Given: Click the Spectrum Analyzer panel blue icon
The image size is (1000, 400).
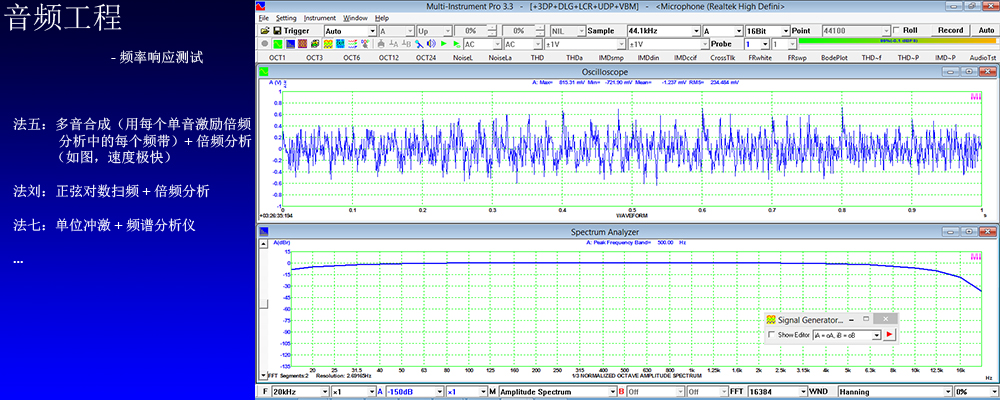Looking at the screenshot, I should [x=261, y=232].
